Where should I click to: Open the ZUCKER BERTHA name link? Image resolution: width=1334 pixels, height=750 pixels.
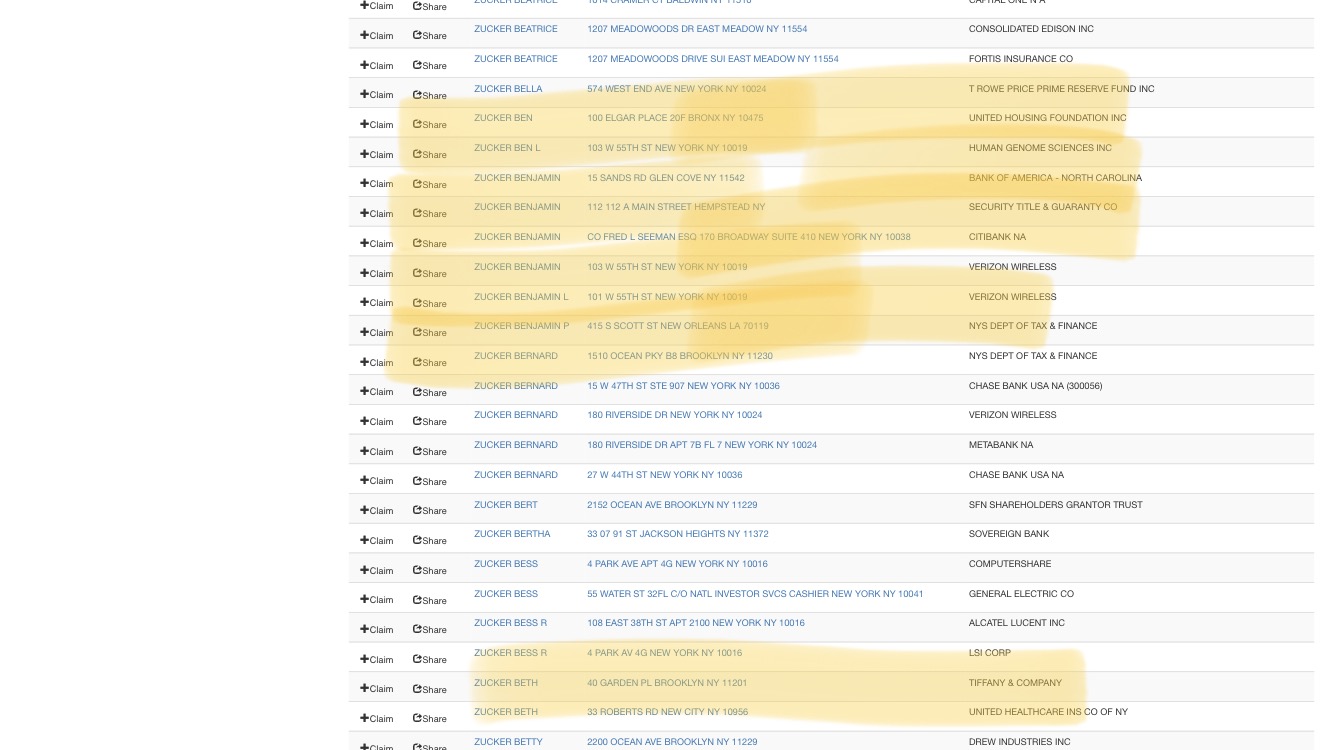512,534
